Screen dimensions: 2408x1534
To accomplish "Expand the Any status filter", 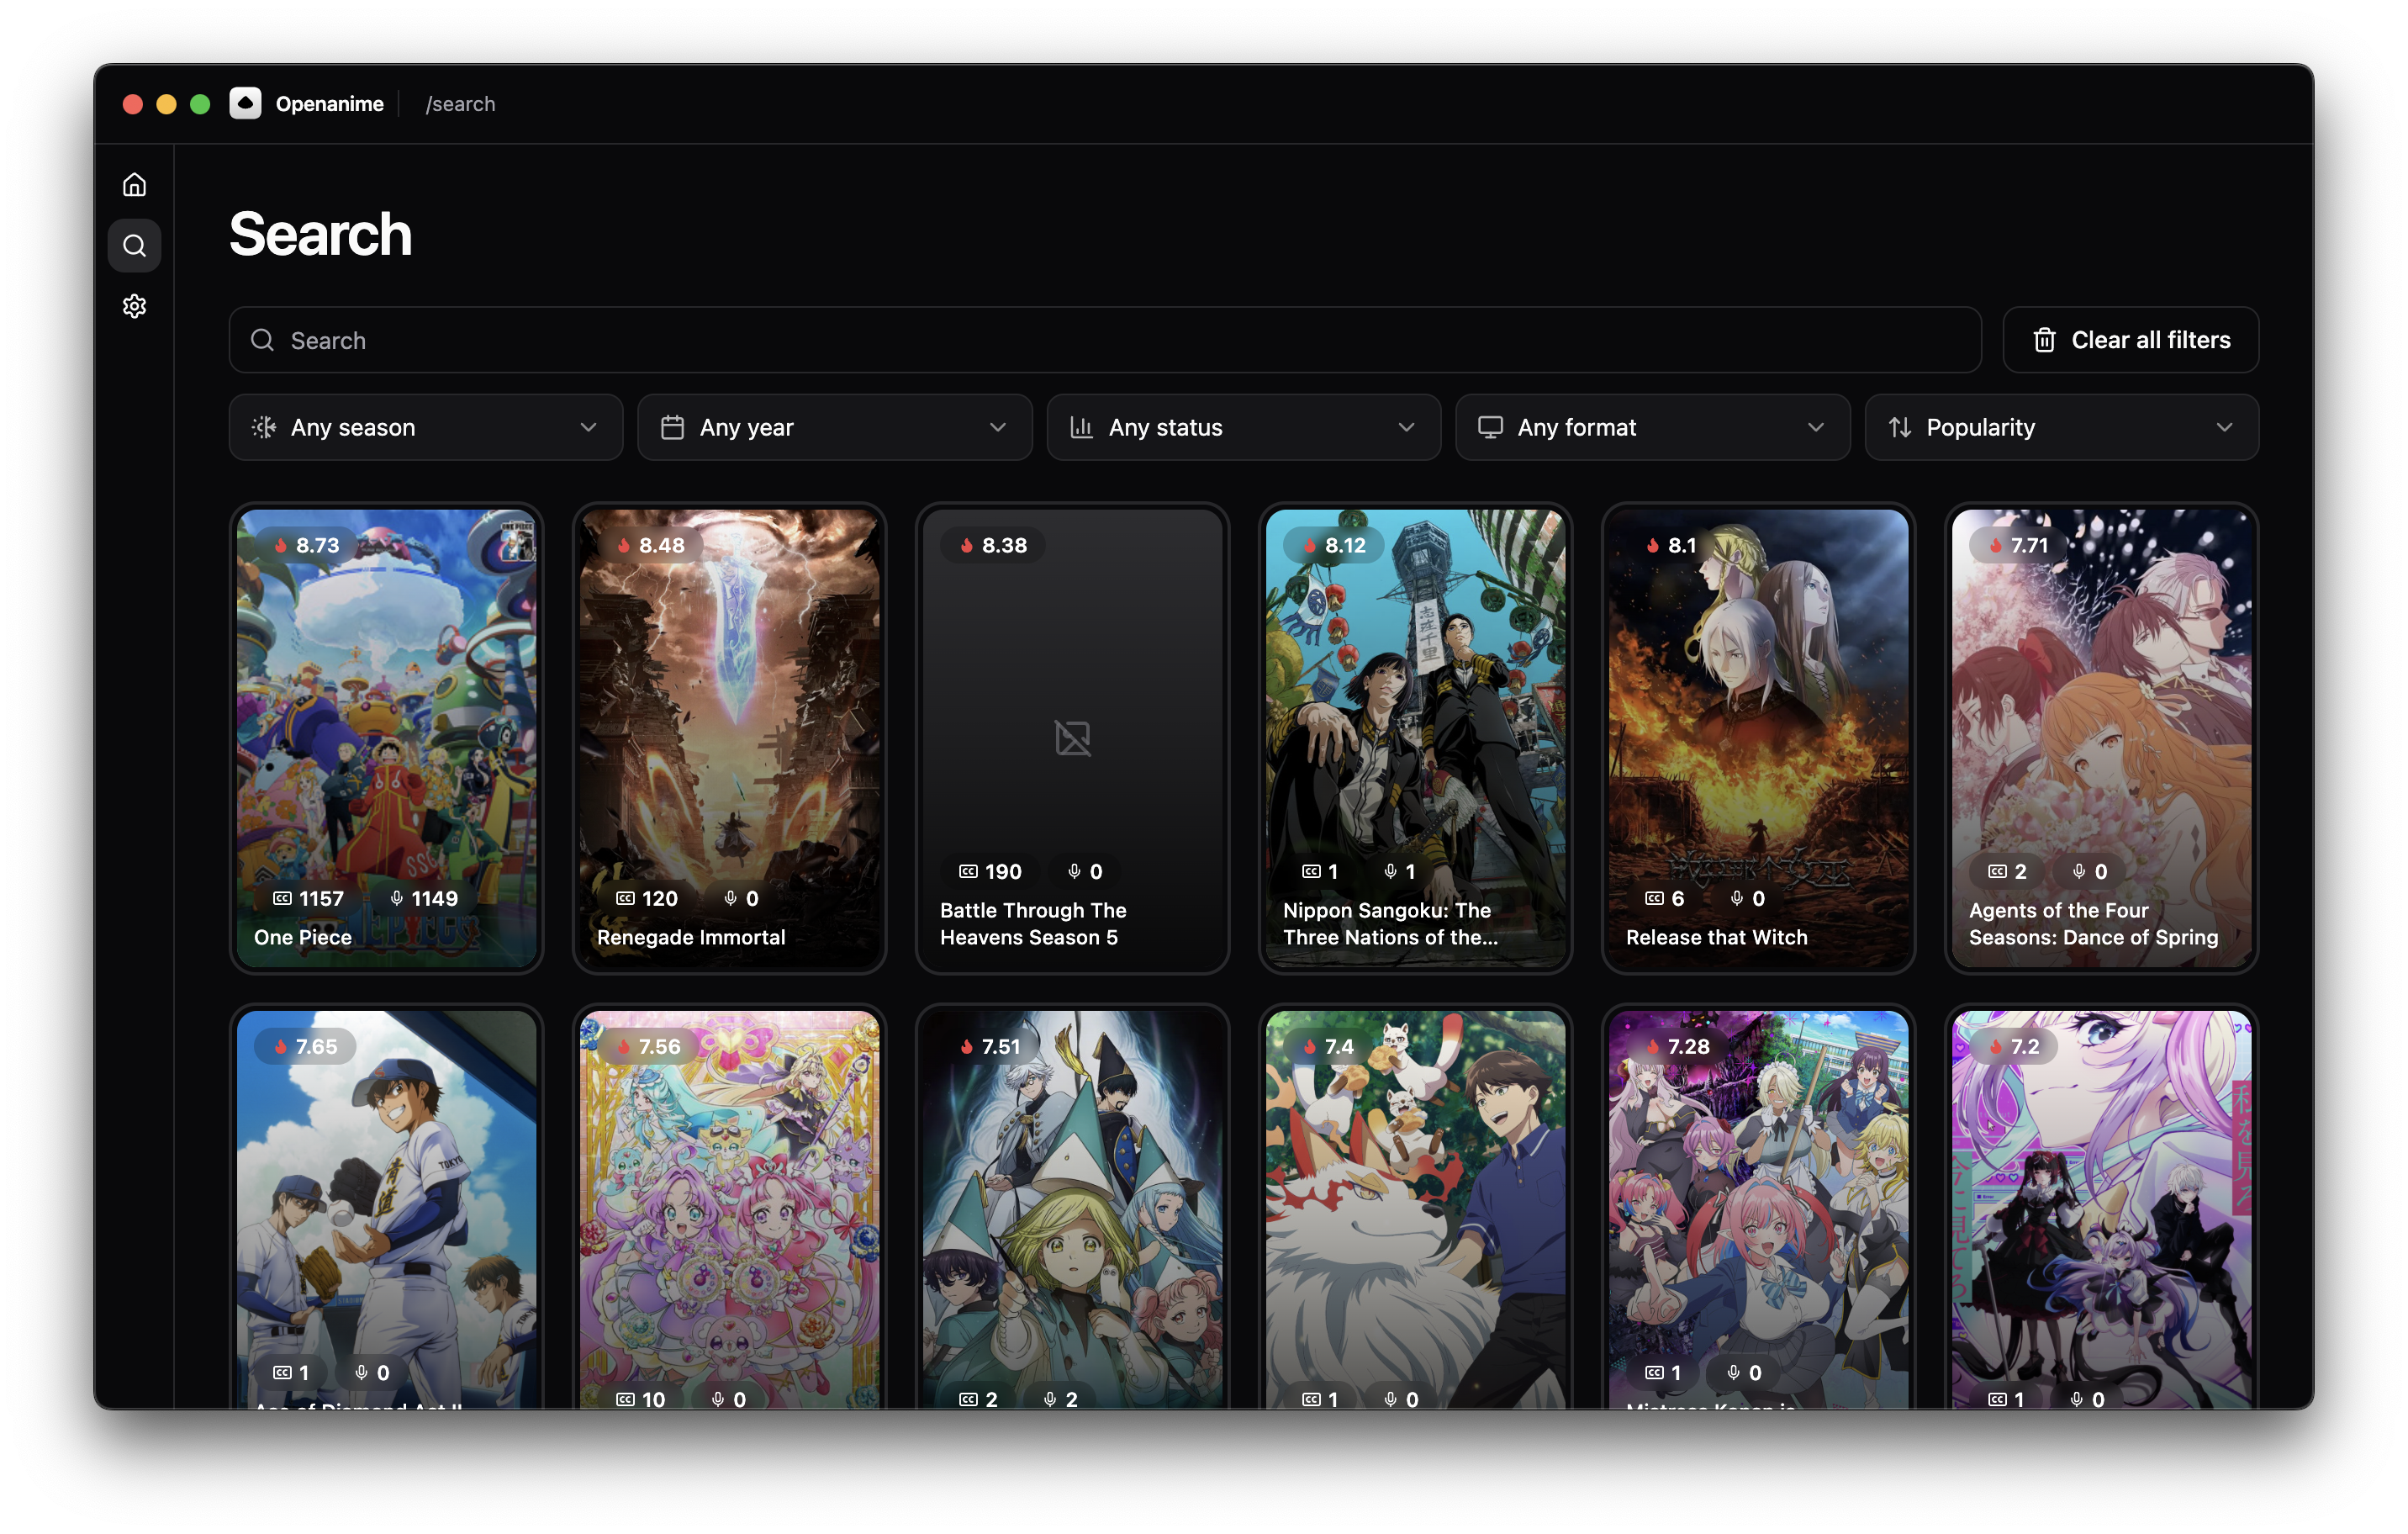I will click(x=1243, y=427).
